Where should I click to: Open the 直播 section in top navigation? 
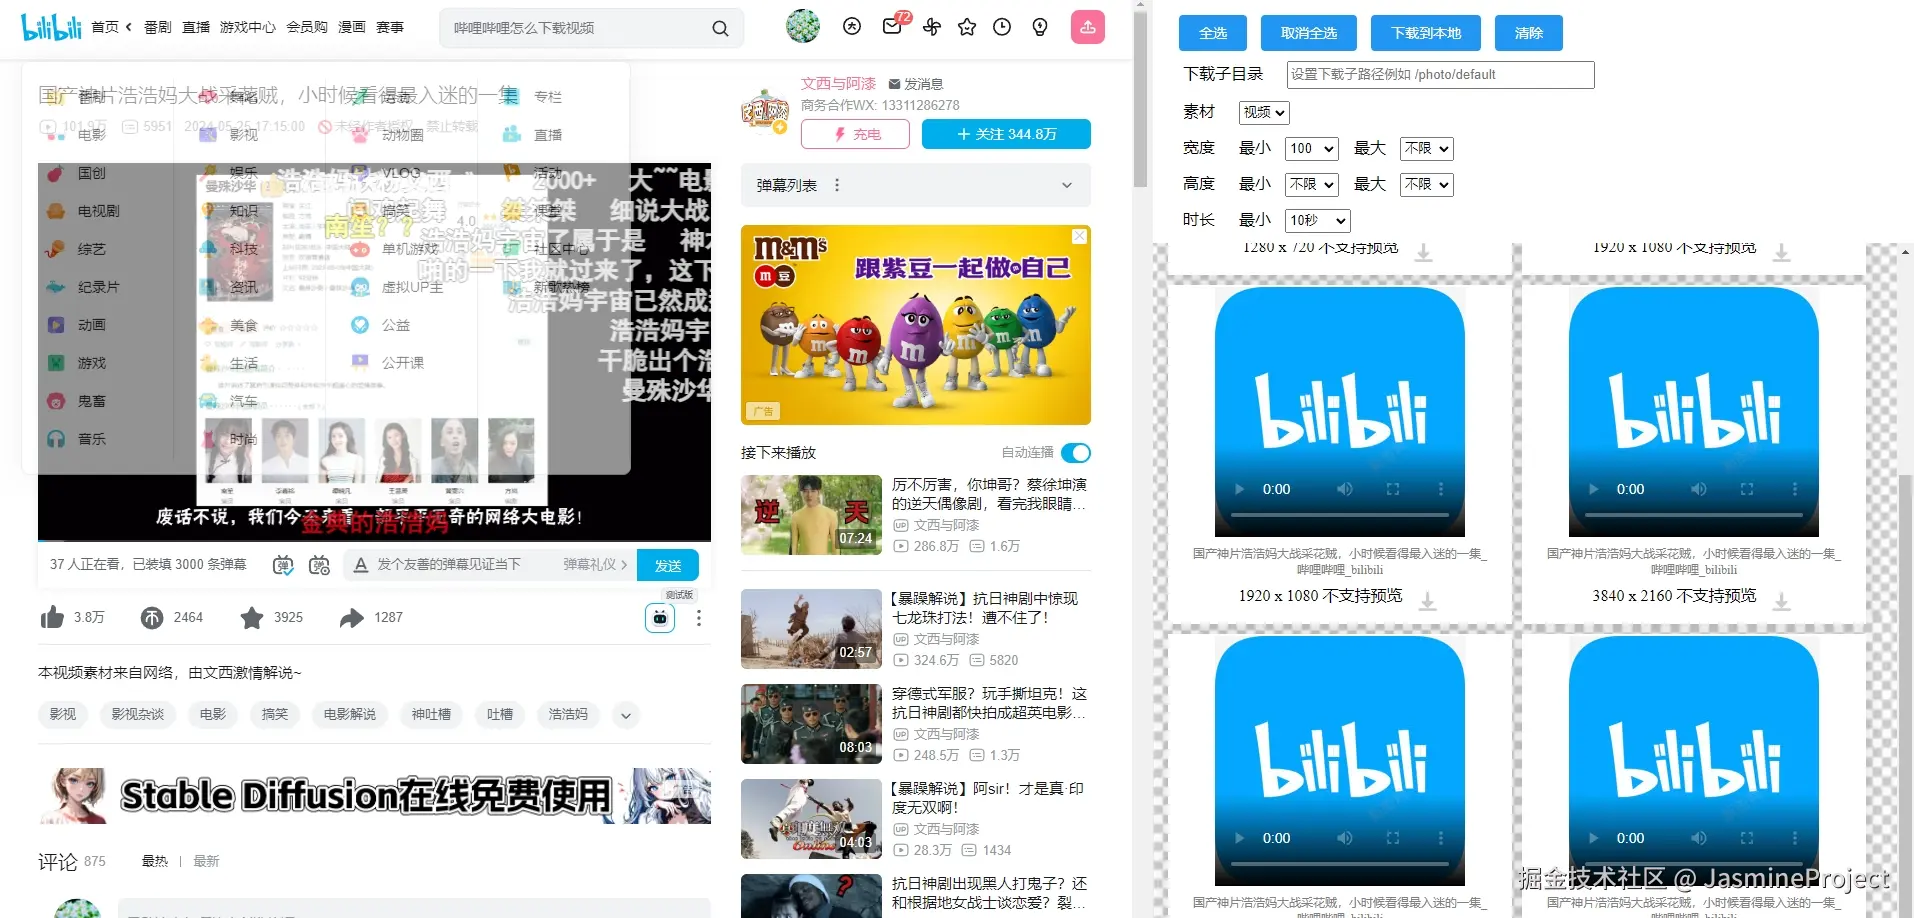click(195, 27)
